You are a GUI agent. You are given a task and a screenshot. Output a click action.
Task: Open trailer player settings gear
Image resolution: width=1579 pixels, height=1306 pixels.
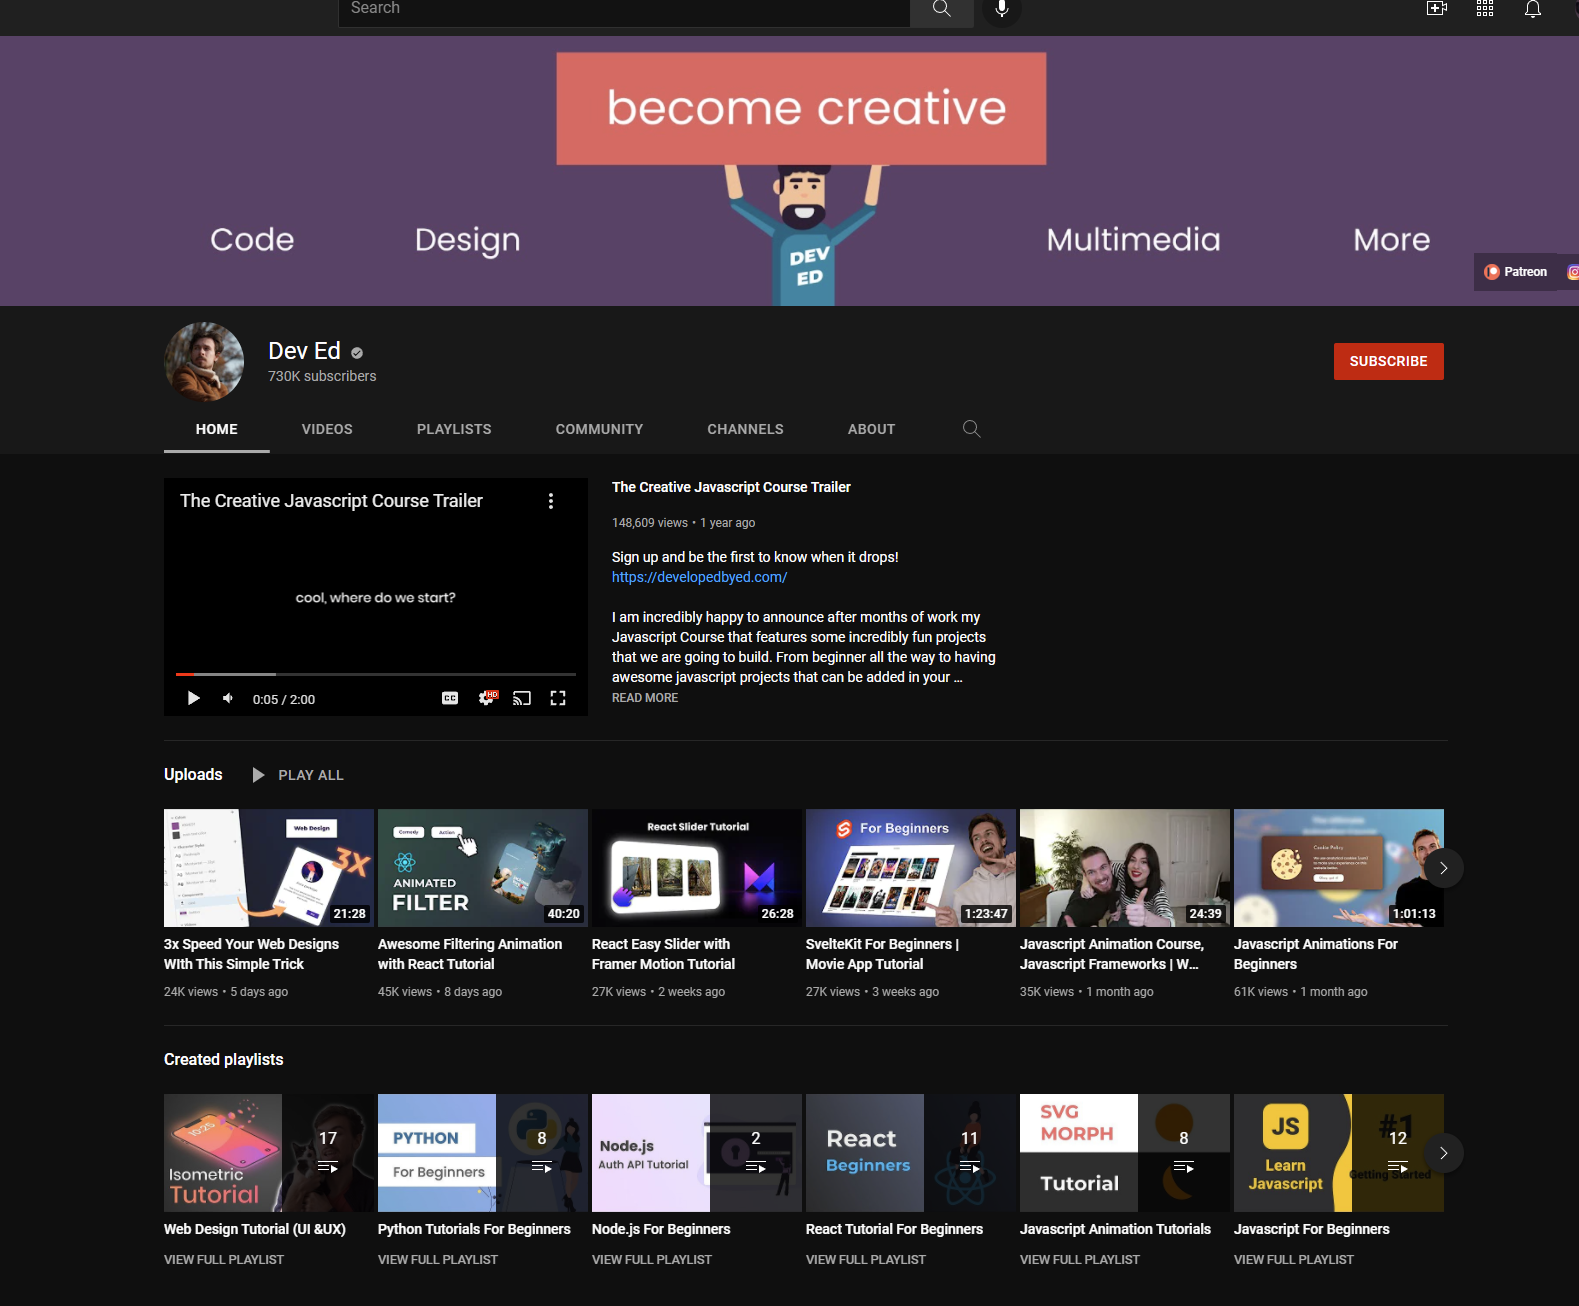coord(487,698)
